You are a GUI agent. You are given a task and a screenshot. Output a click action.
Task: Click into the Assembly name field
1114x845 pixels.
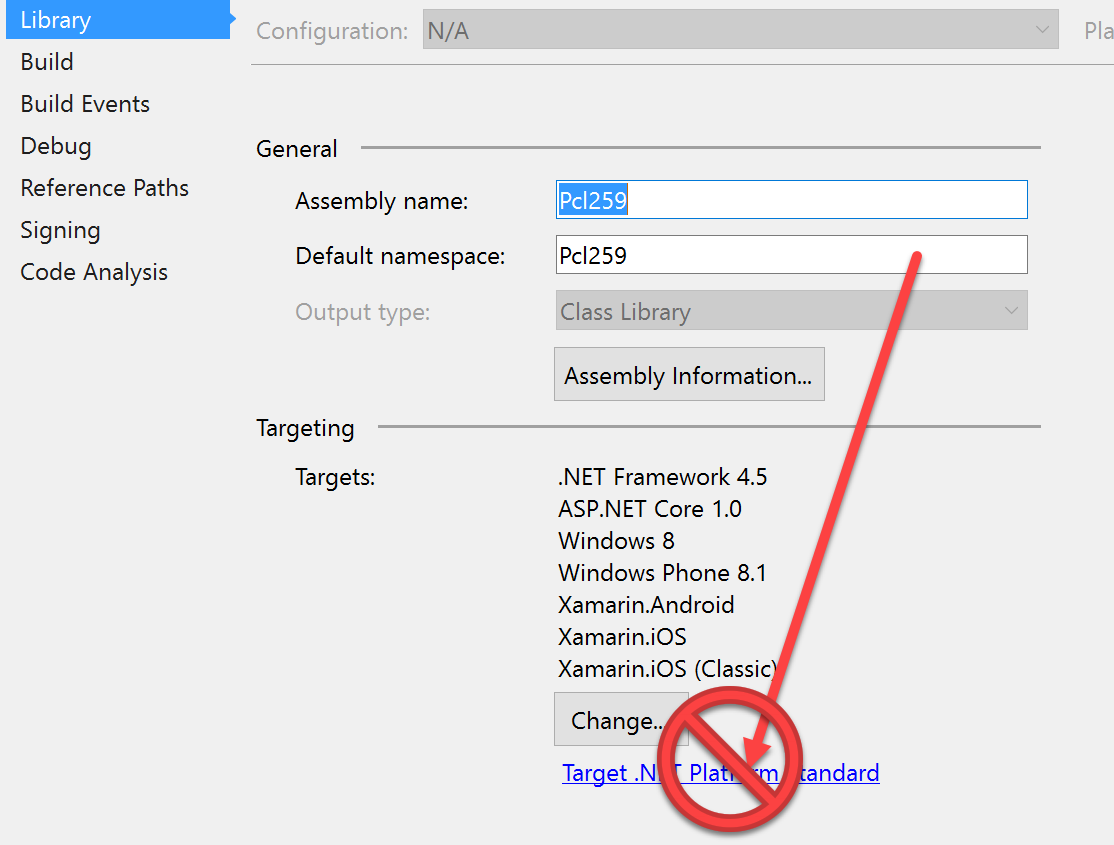tap(791, 200)
